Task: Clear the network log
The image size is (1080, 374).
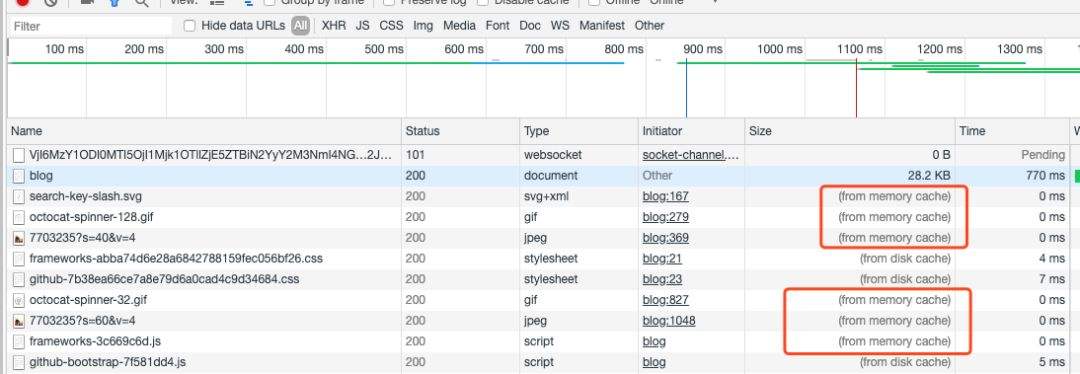Action: point(50,2)
